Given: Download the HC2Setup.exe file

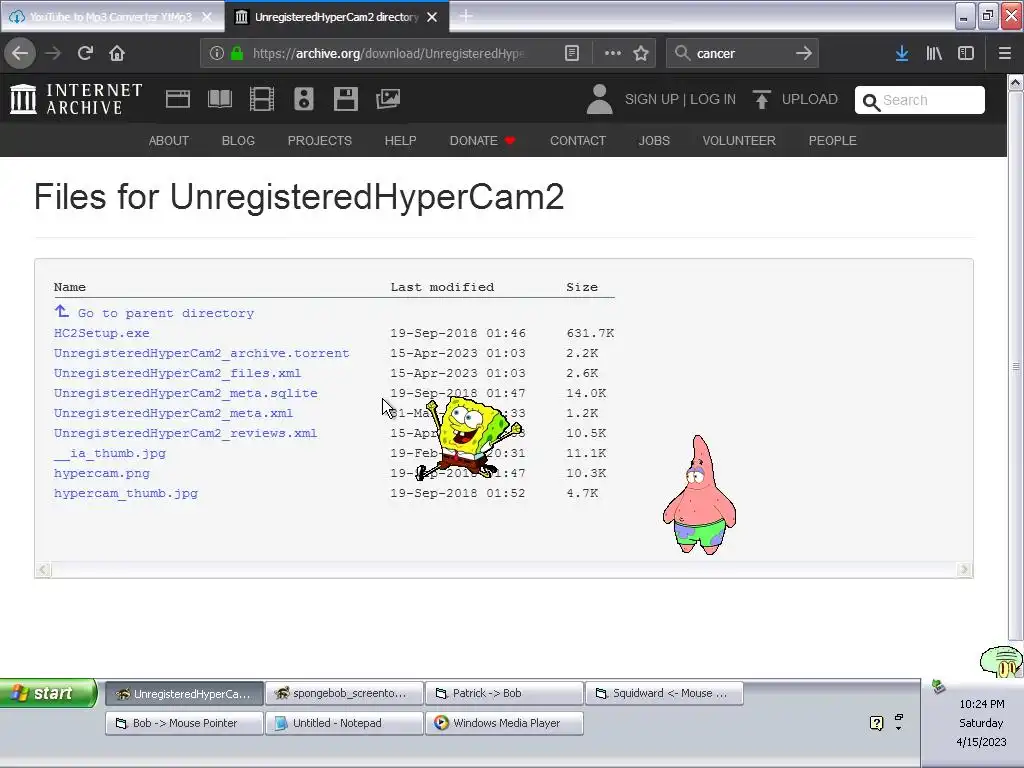Looking at the screenshot, I should point(101,333).
